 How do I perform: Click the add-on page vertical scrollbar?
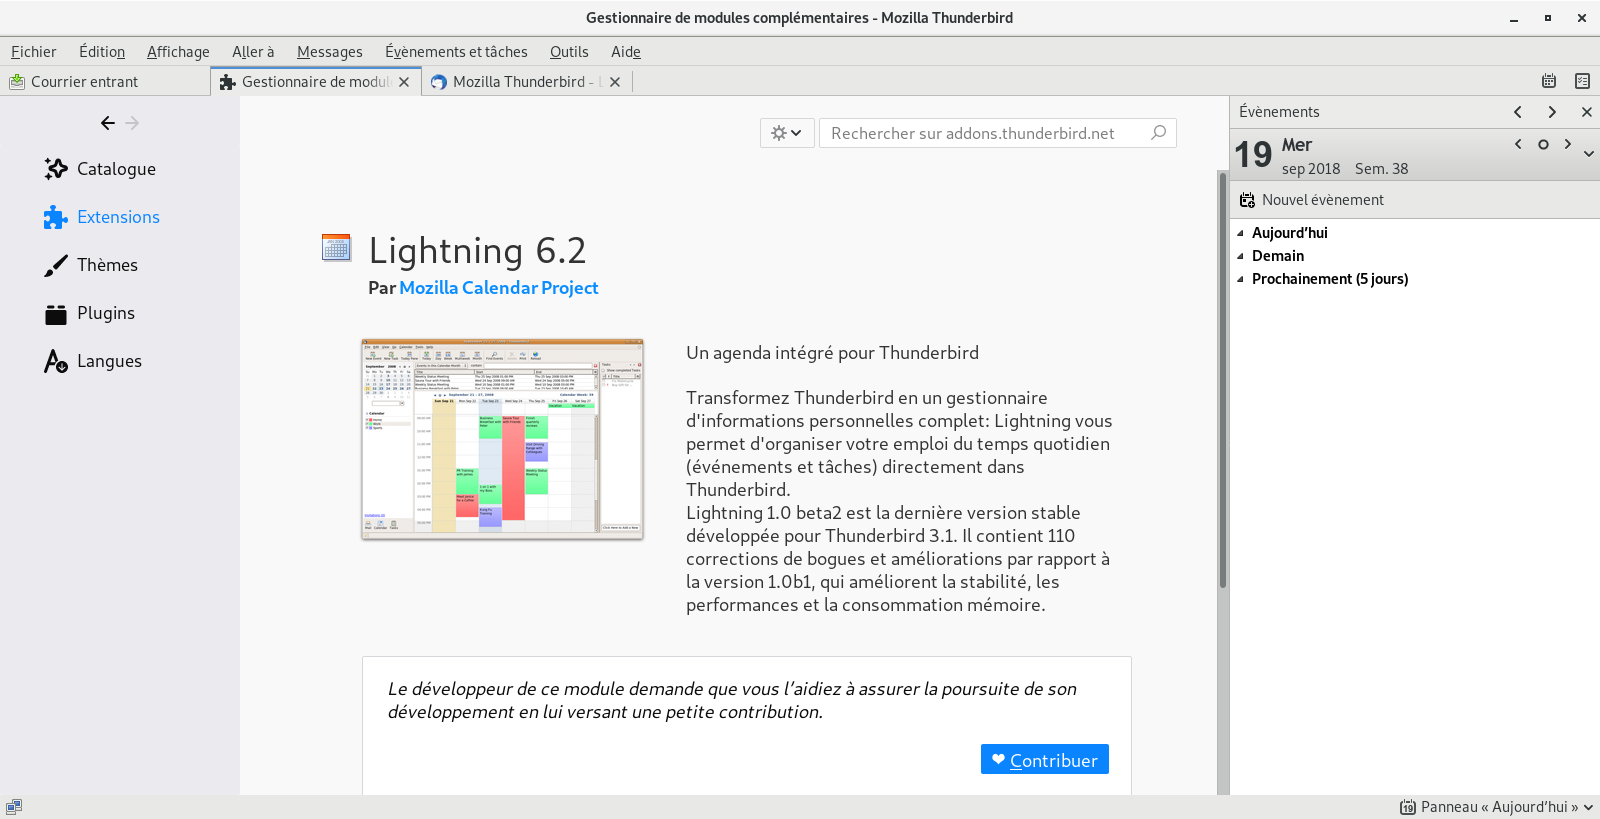[x=1222, y=380]
